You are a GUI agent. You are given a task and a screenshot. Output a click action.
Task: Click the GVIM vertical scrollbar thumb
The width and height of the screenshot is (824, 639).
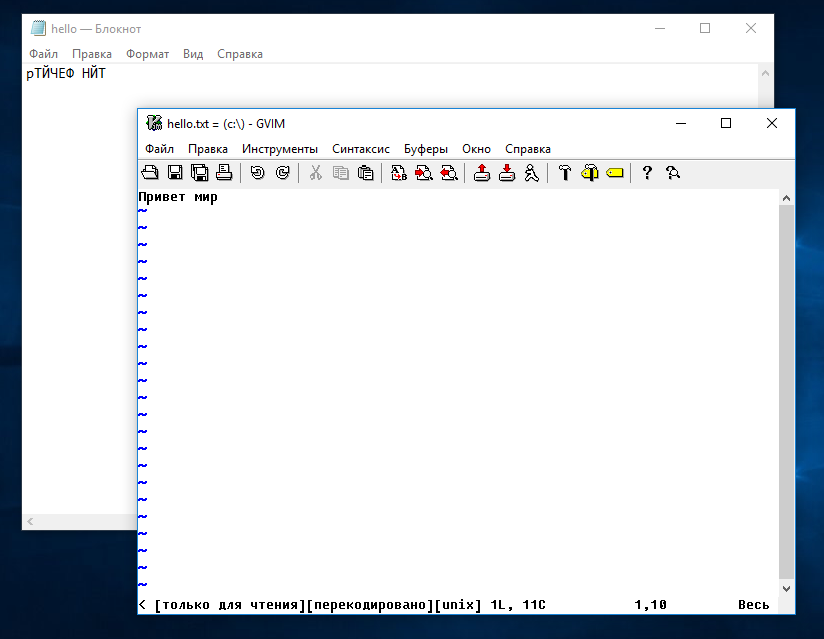[786, 393]
